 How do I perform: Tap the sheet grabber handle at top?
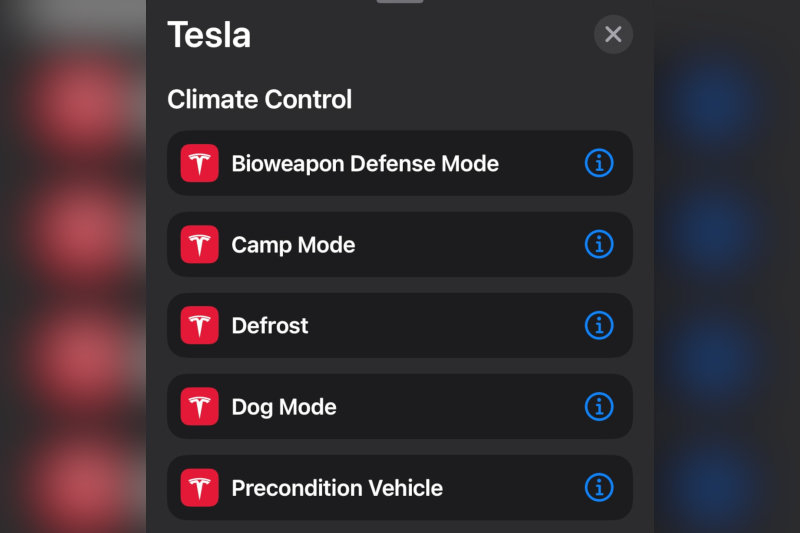(x=400, y=2)
